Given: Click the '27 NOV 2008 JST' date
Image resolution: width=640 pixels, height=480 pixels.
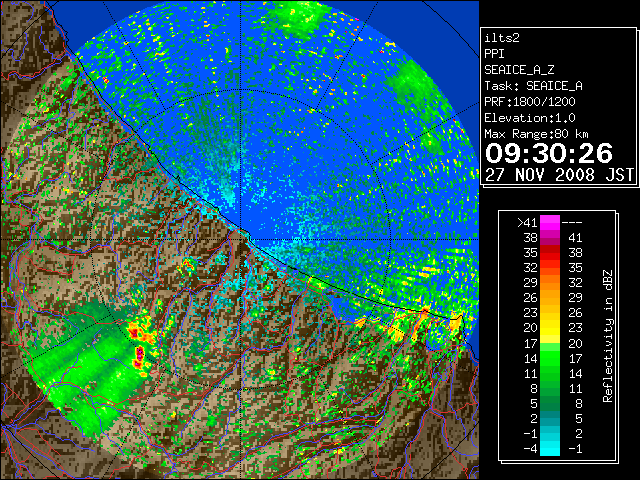Looking at the screenshot, I should pos(560,175).
